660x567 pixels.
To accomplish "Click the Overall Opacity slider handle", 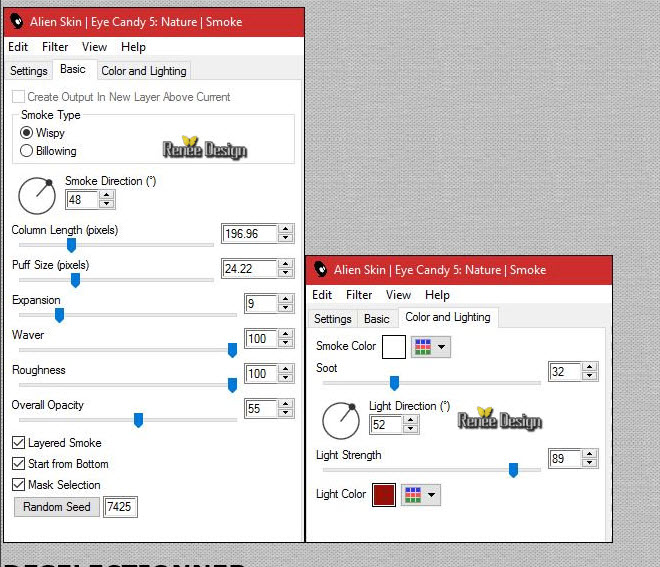I will tap(138, 420).
